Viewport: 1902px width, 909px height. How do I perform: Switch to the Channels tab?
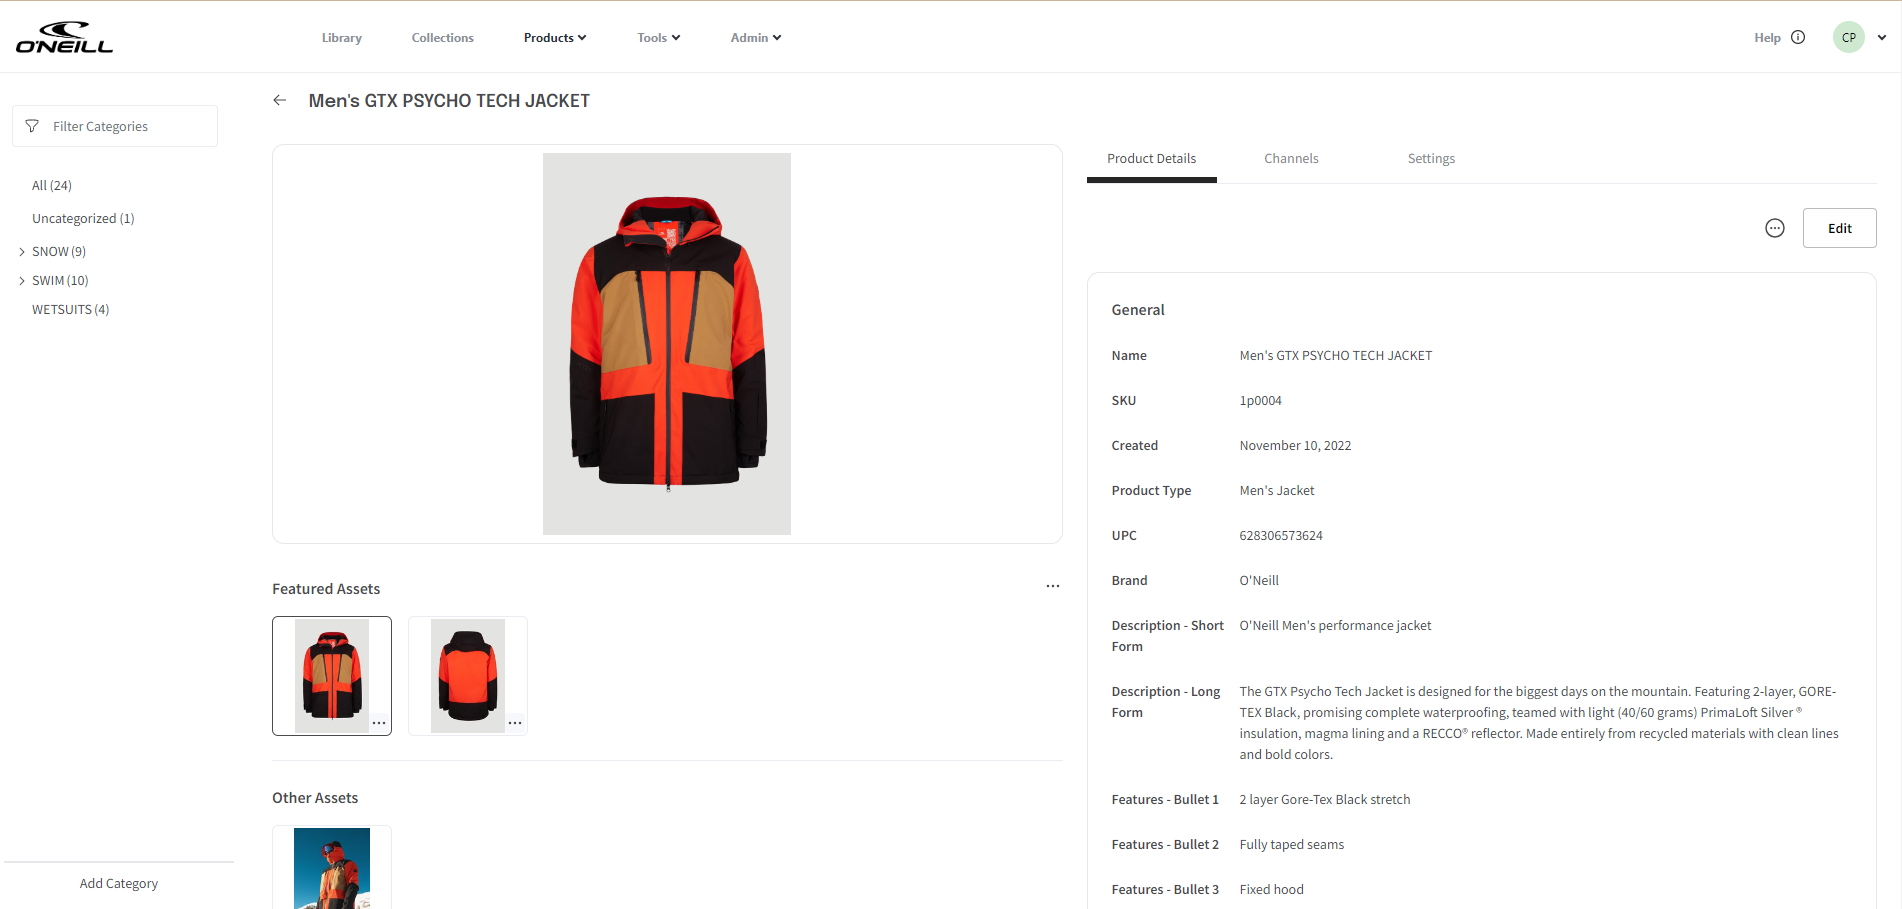click(1291, 158)
